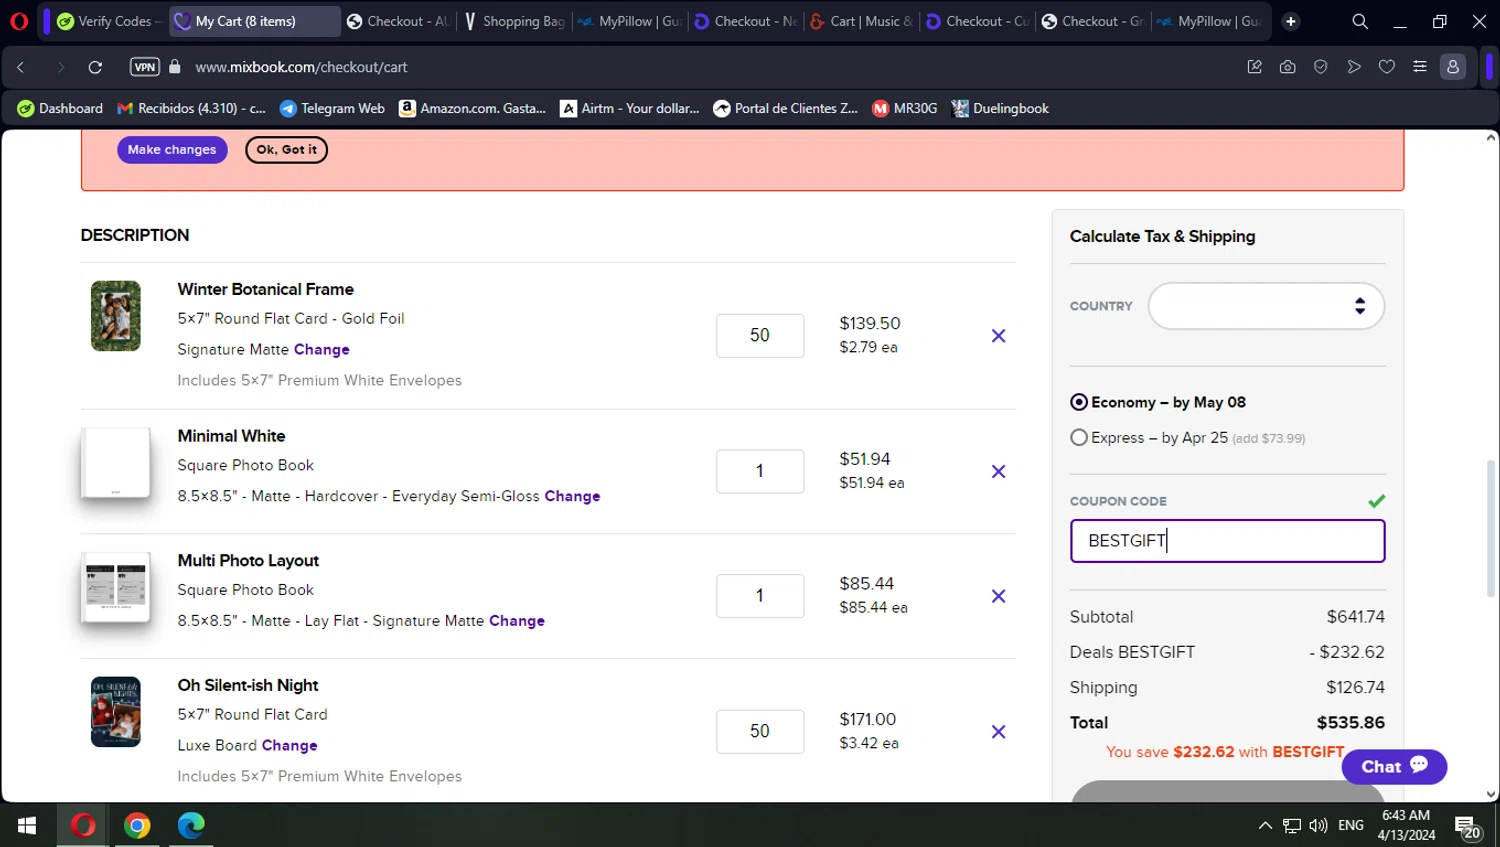Screen dimensions: 1500x847
Task: Click the network tray icon
Action: [1292, 825]
